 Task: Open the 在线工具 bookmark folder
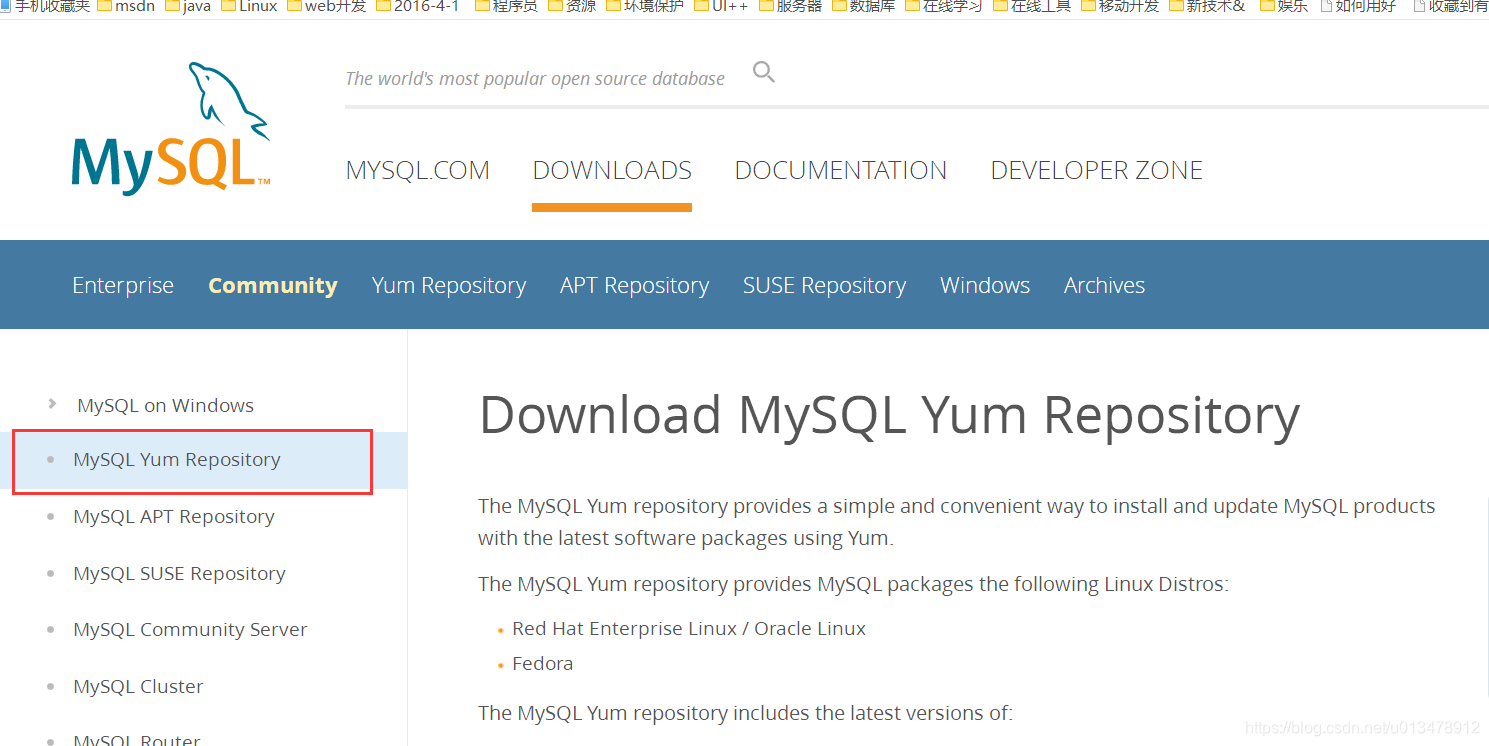click(x=1032, y=6)
